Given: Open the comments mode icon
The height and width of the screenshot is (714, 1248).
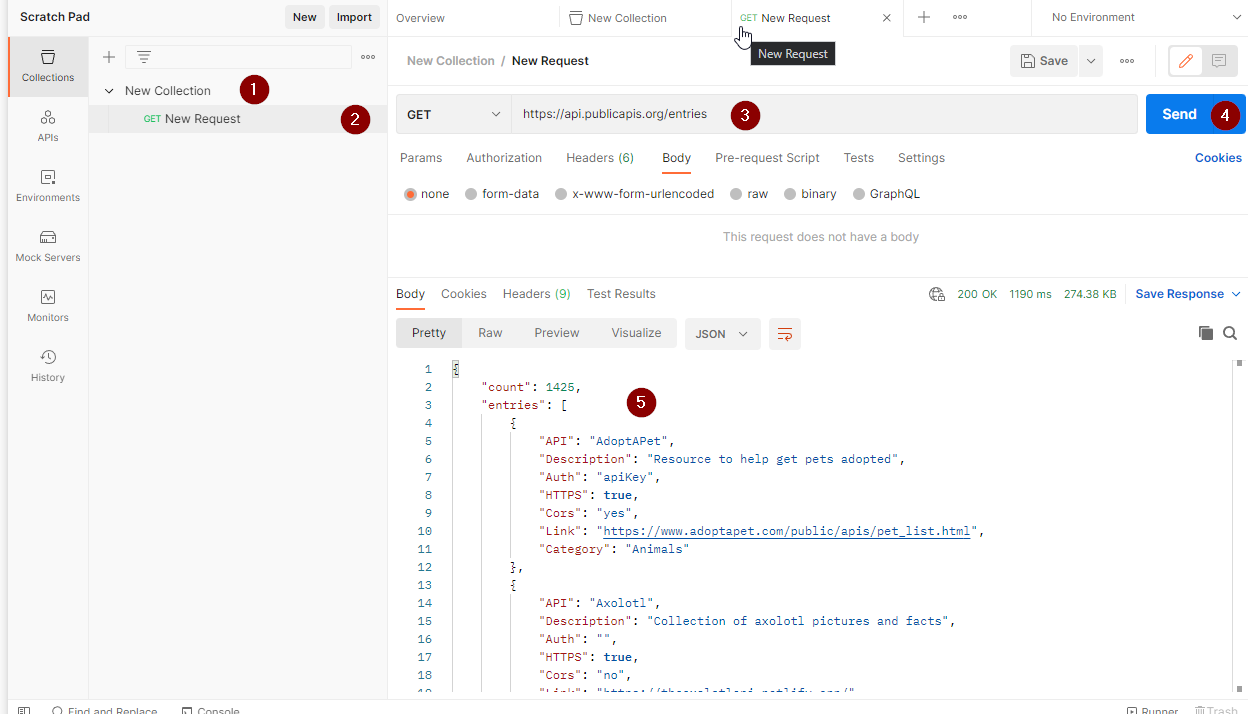Looking at the screenshot, I should click(x=1218, y=61).
